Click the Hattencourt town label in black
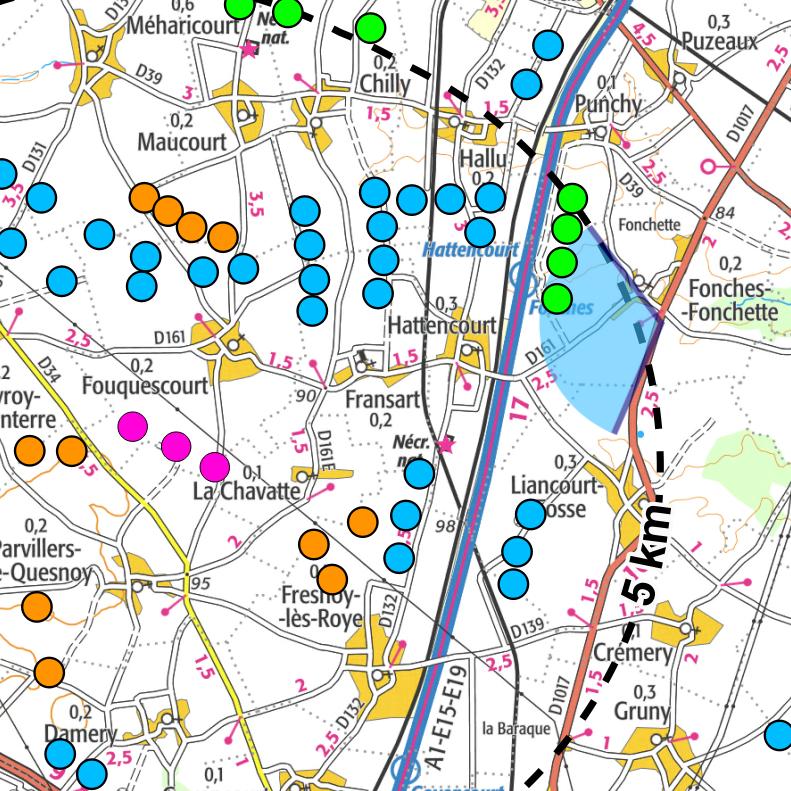The height and width of the screenshot is (791, 791). (x=441, y=325)
